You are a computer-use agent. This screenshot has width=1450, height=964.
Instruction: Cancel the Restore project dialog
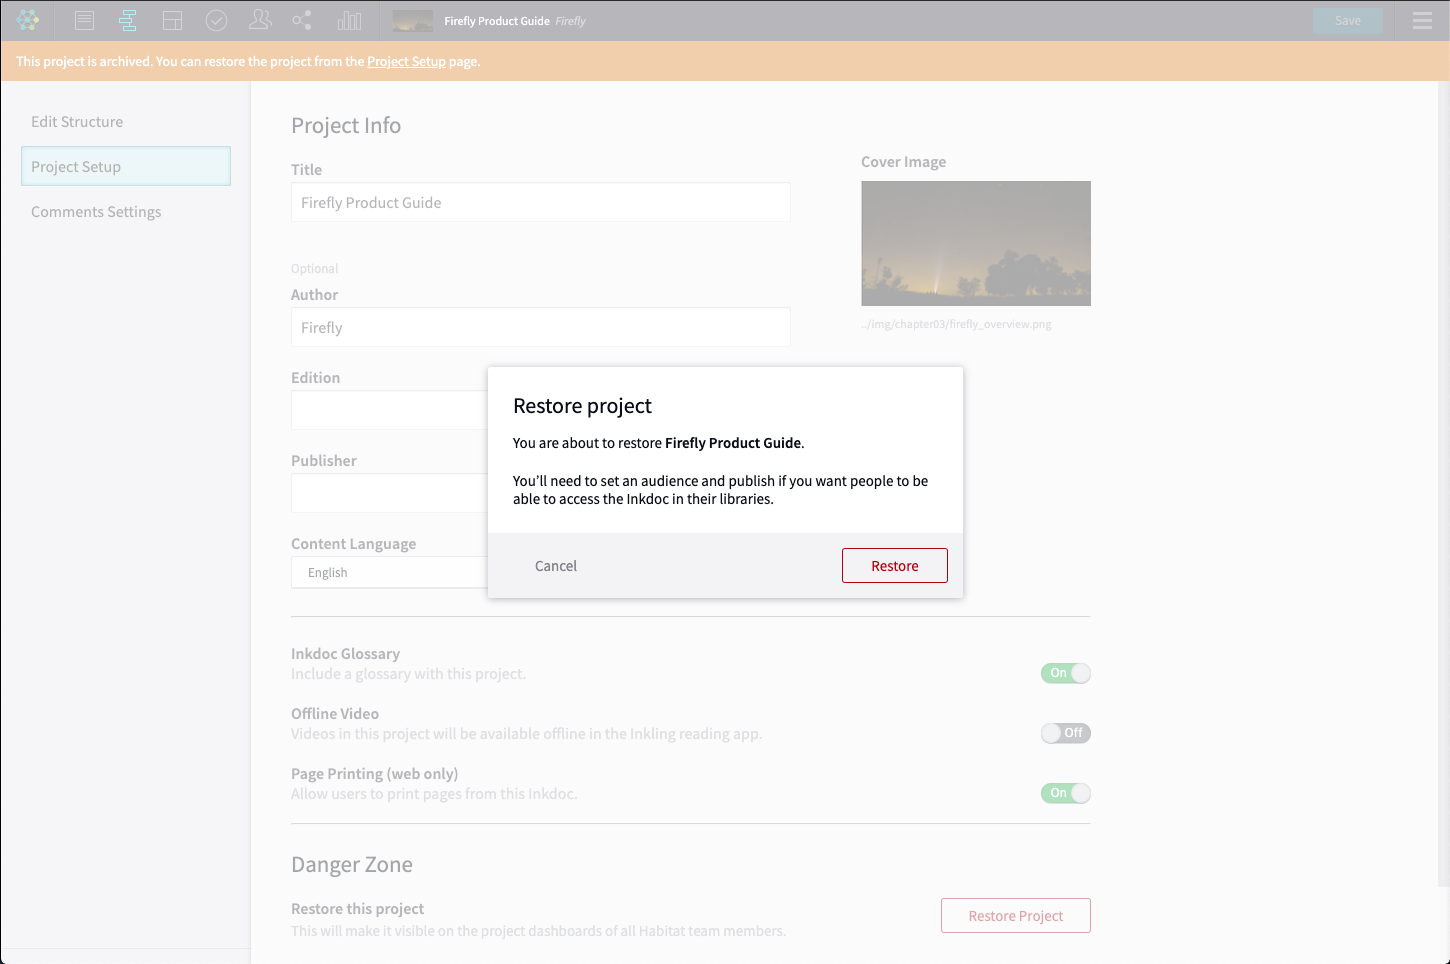(x=556, y=565)
